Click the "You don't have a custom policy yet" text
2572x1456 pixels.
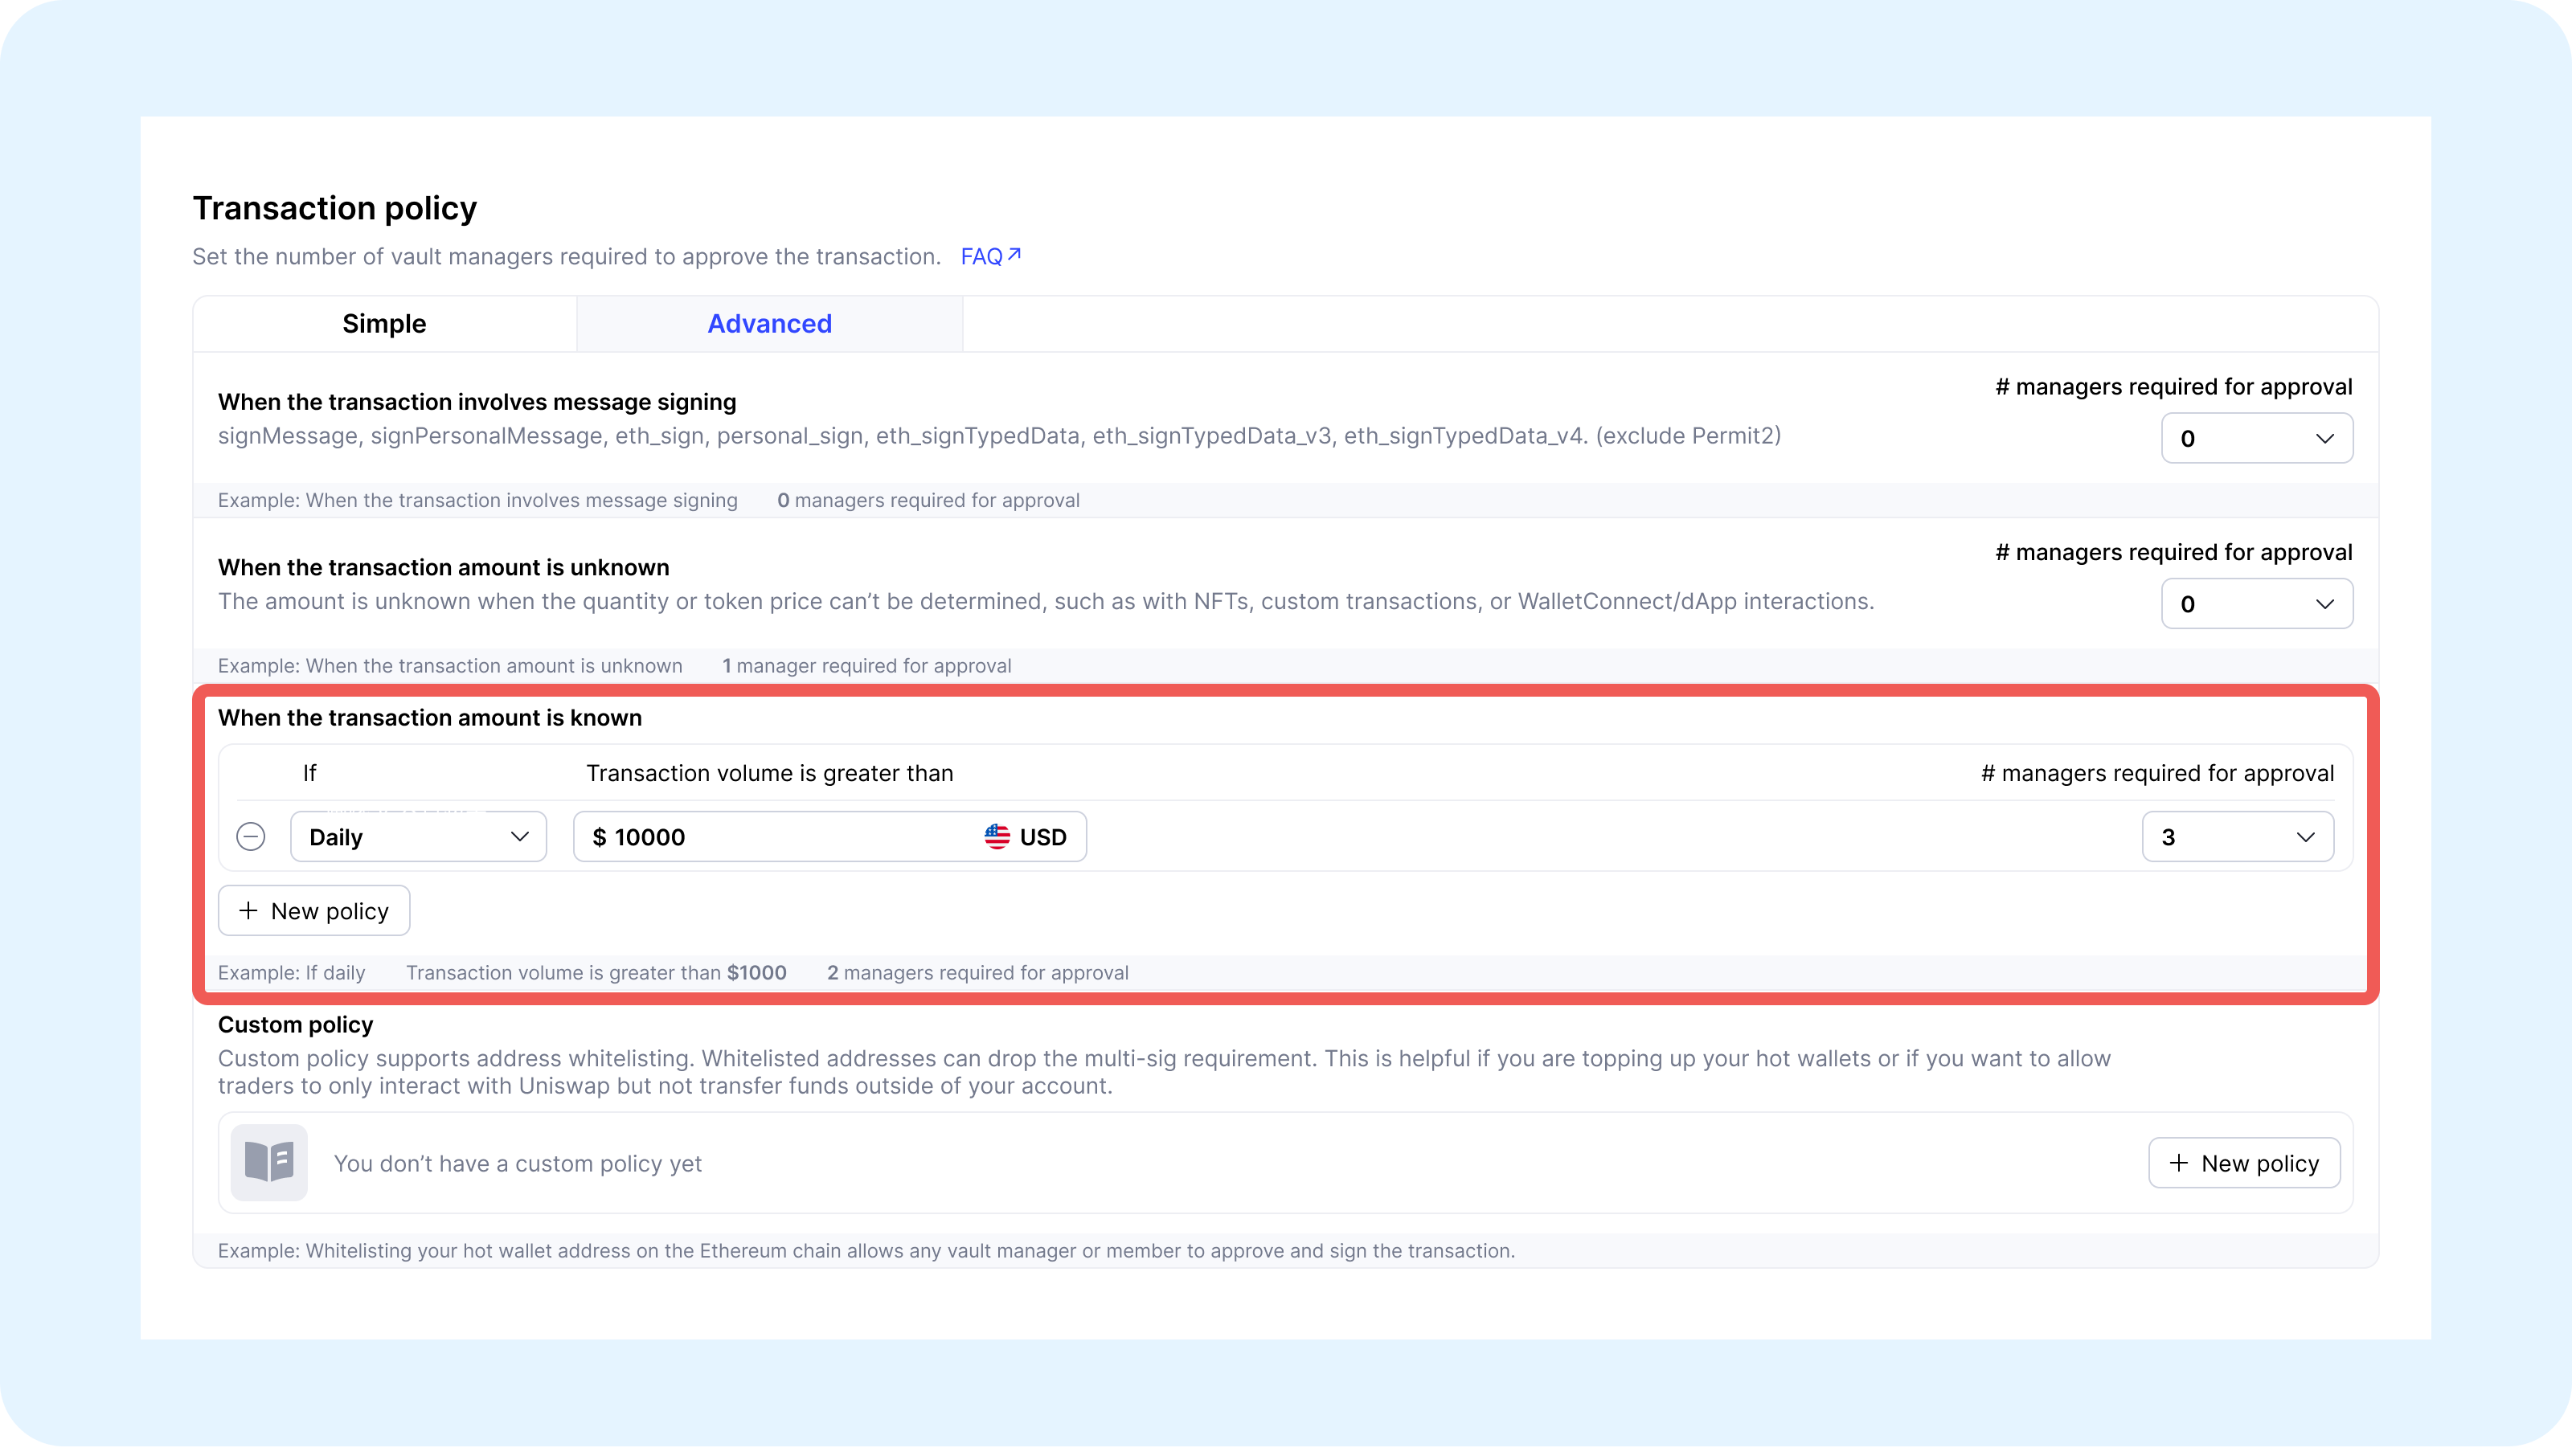pyautogui.click(x=517, y=1163)
